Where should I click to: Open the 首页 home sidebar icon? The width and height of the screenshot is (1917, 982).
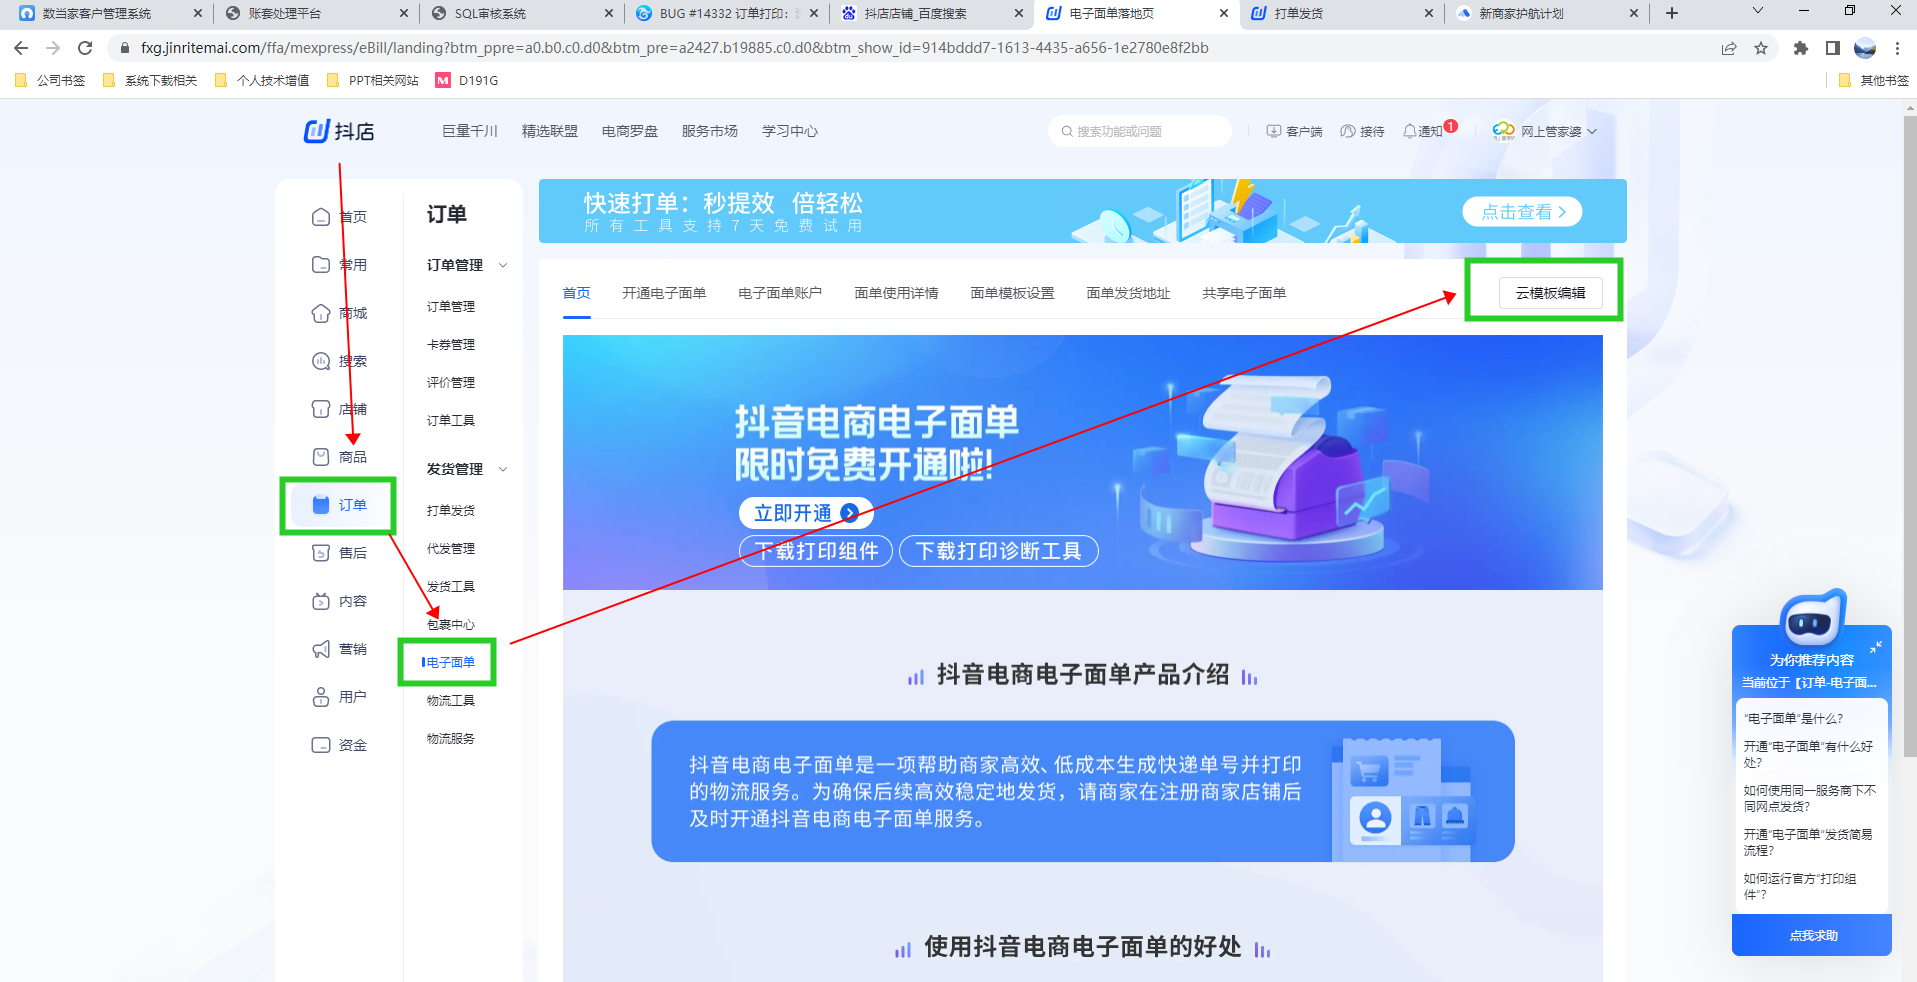[321, 217]
